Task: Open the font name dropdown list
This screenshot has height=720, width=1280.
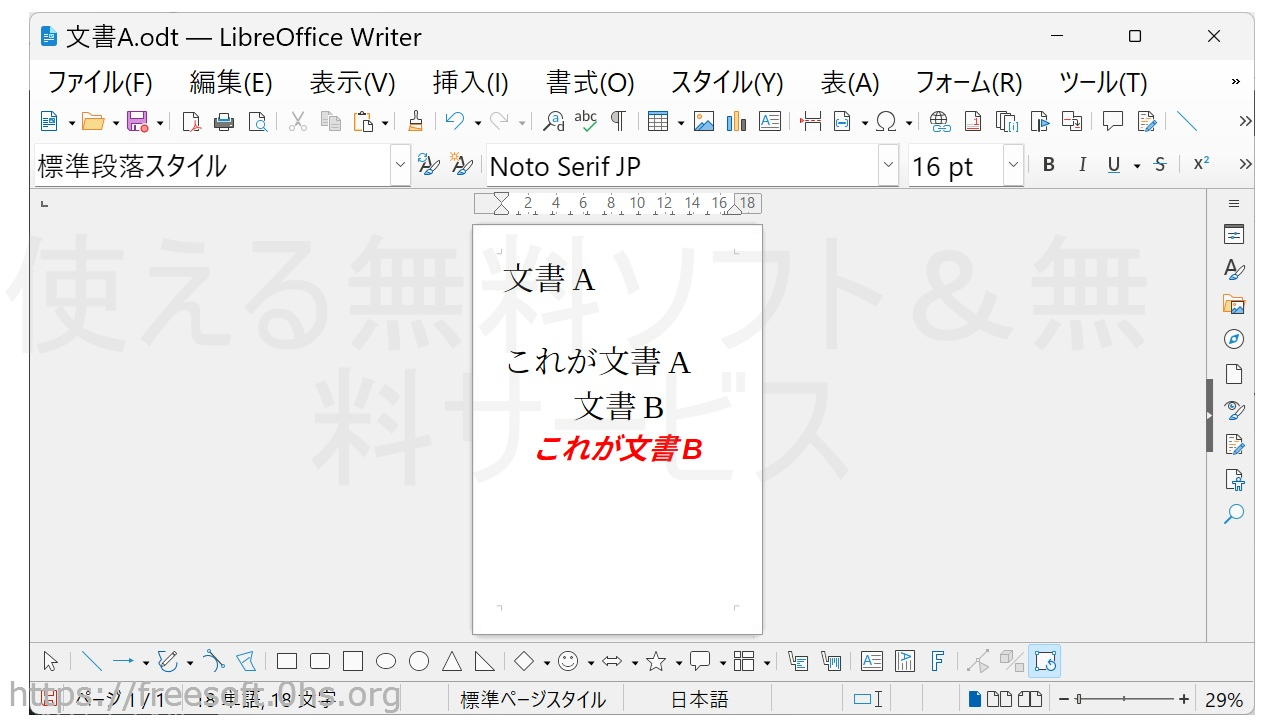Action: point(888,165)
